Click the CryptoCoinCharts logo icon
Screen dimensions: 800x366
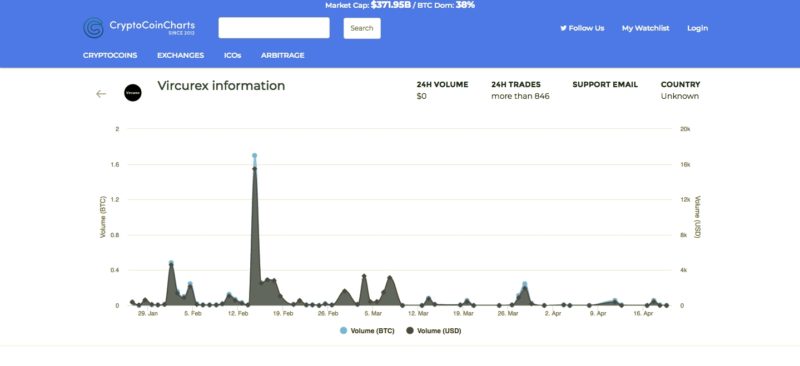pos(93,28)
